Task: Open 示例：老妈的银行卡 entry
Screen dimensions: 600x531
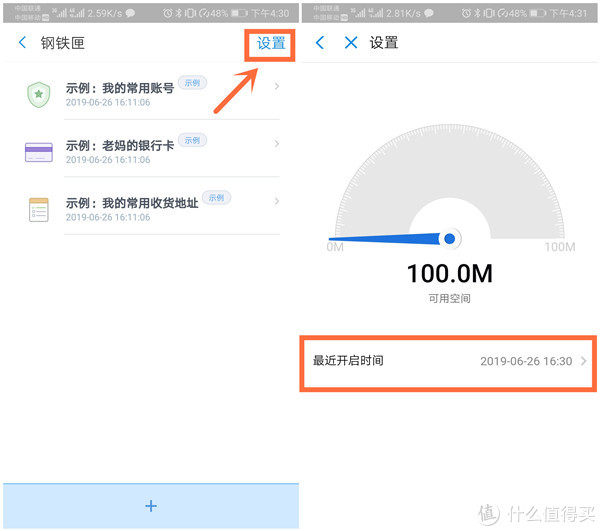Action: click(x=153, y=152)
